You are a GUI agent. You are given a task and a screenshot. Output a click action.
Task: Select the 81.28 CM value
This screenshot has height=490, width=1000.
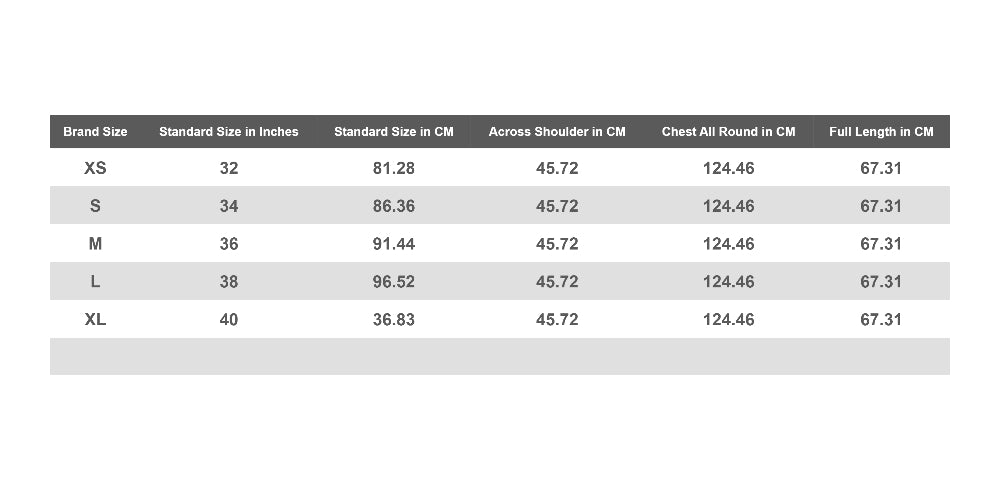pos(393,168)
